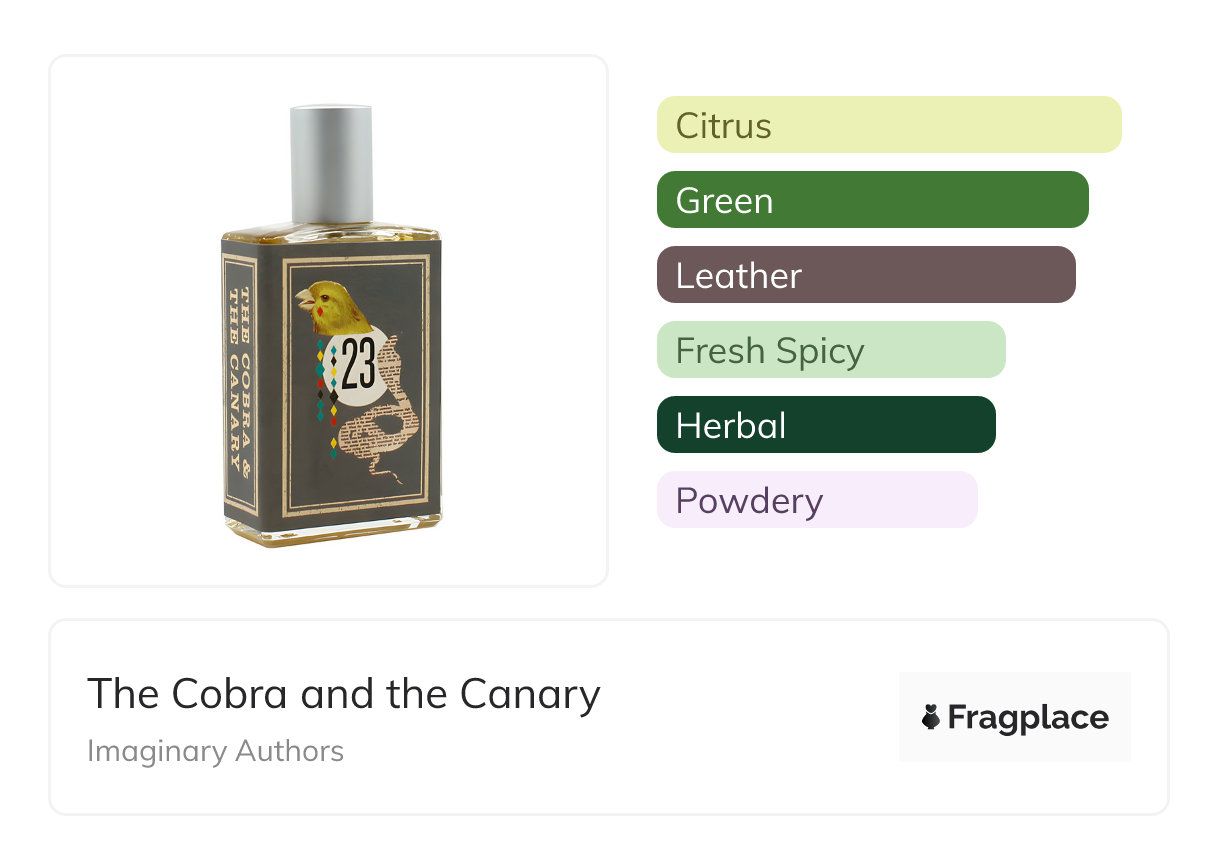The image size is (1218, 864).
Task: Choose the Leather accord bar
Action: tap(866, 275)
